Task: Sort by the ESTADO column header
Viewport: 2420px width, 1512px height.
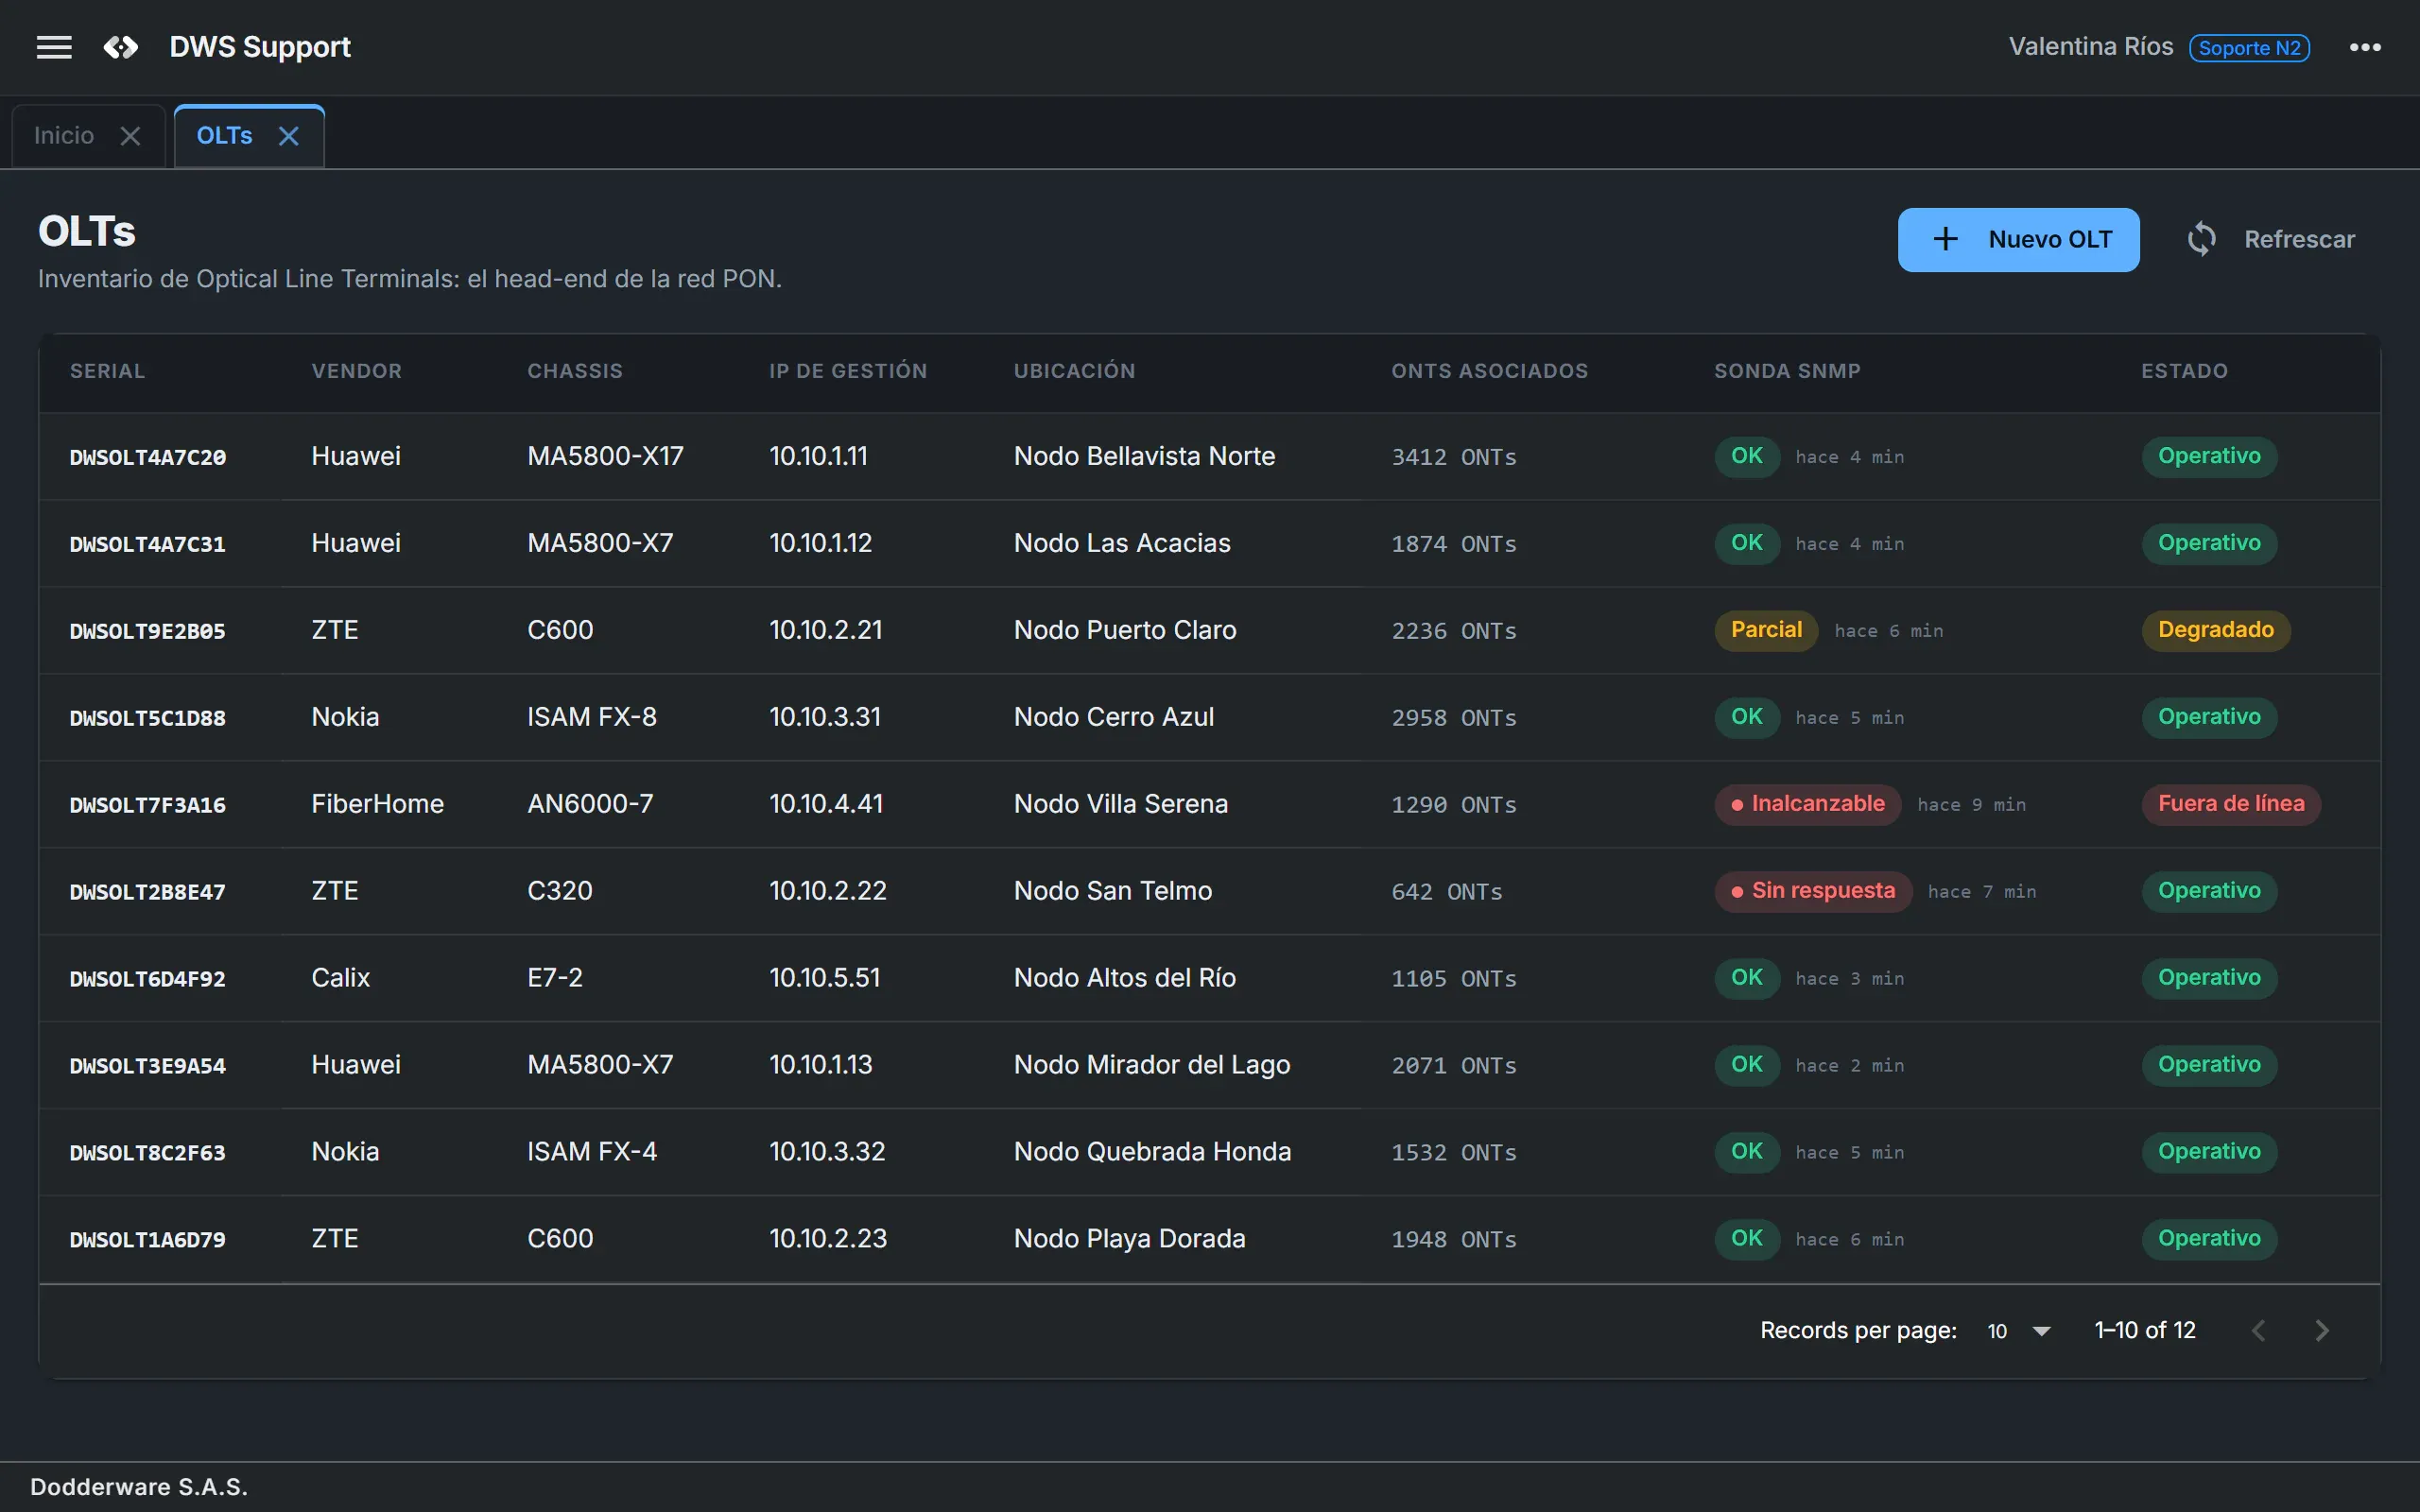Action: coord(2184,371)
